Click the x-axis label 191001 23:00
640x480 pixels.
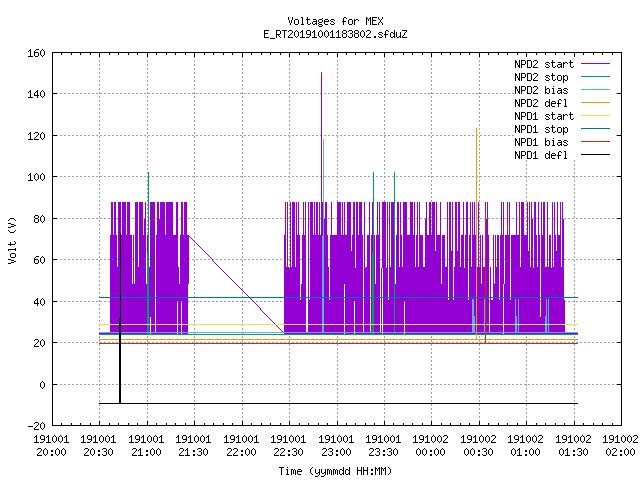[336, 446]
